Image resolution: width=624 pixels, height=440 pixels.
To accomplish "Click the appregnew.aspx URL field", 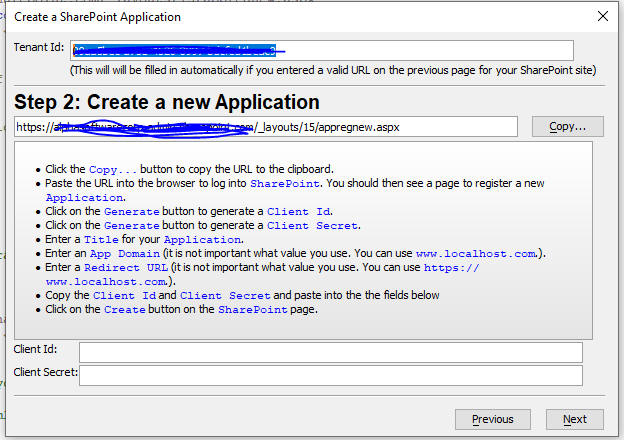I will [266, 127].
